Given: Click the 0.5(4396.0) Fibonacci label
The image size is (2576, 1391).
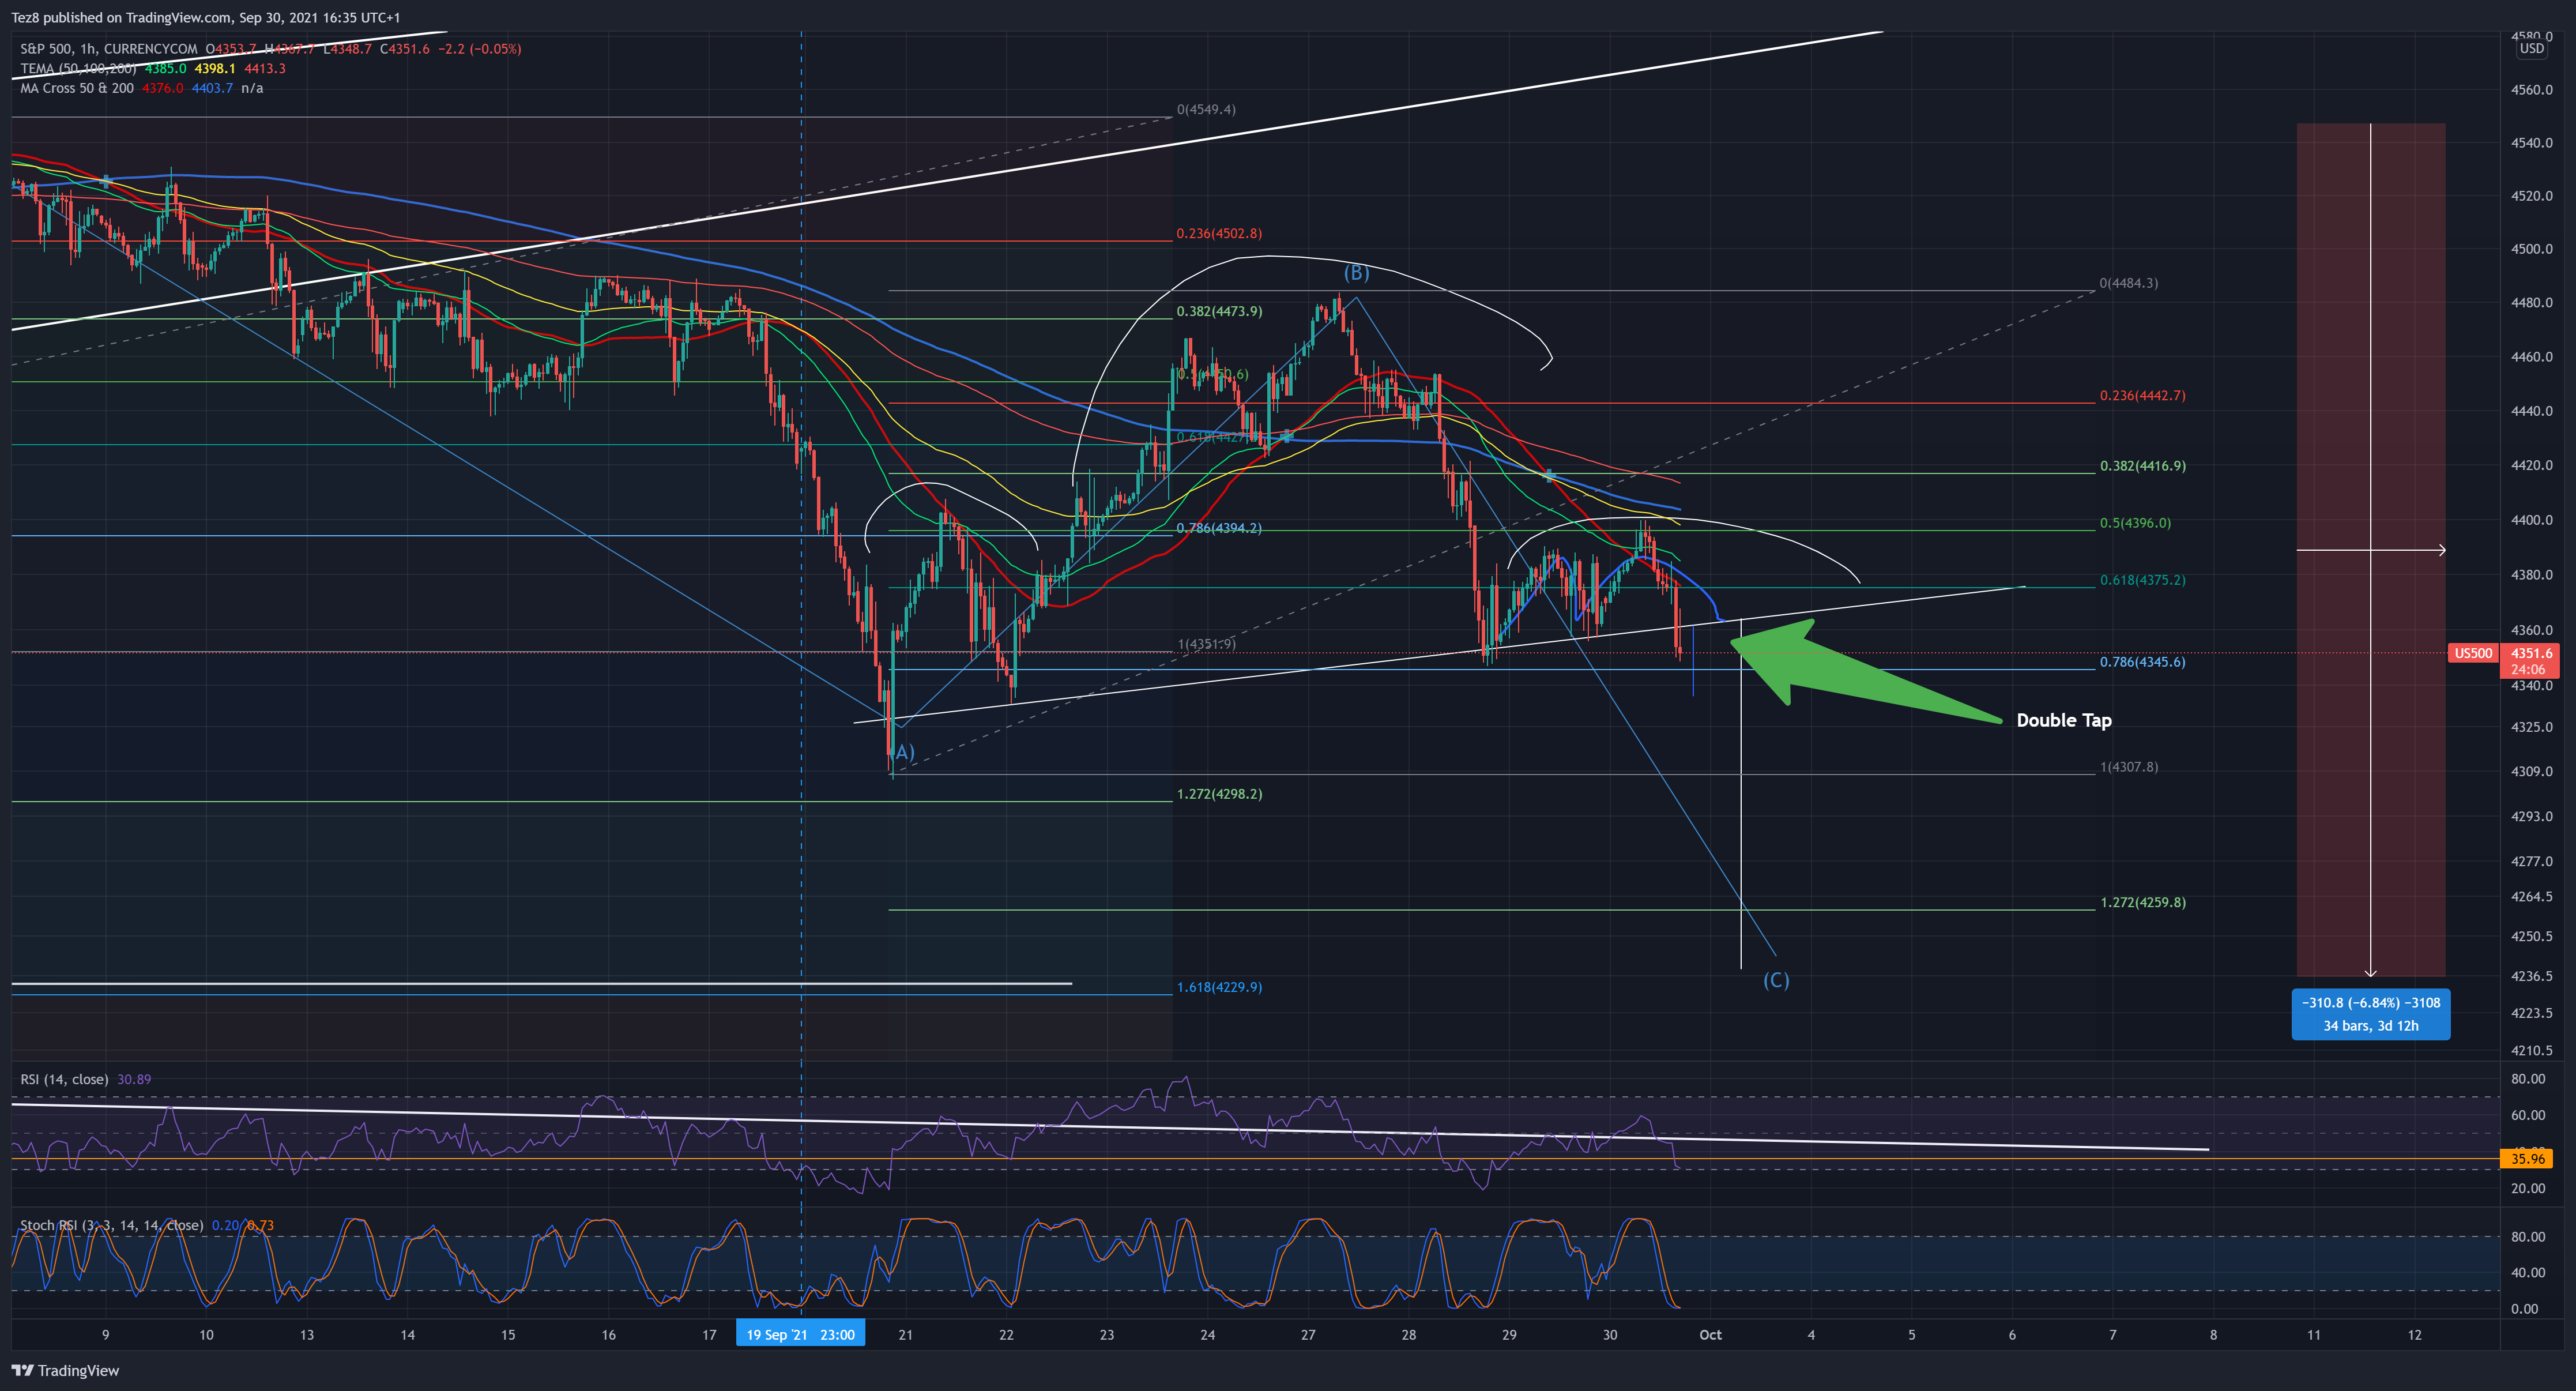Looking at the screenshot, I should click(x=2135, y=523).
